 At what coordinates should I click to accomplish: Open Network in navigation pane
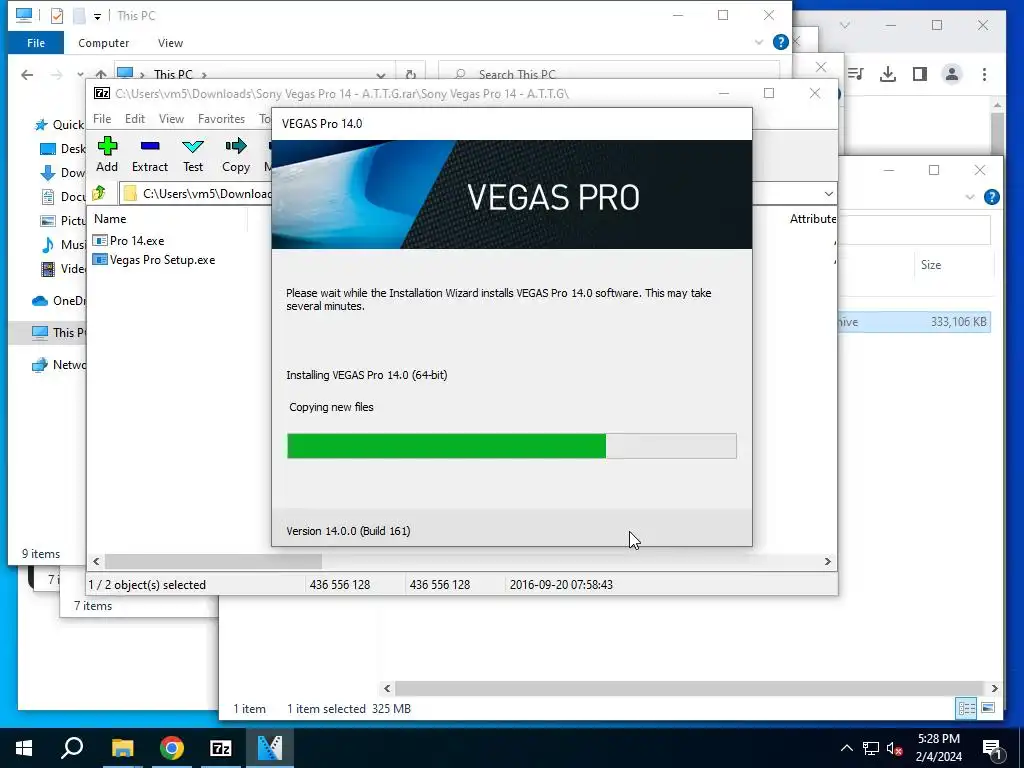point(59,364)
